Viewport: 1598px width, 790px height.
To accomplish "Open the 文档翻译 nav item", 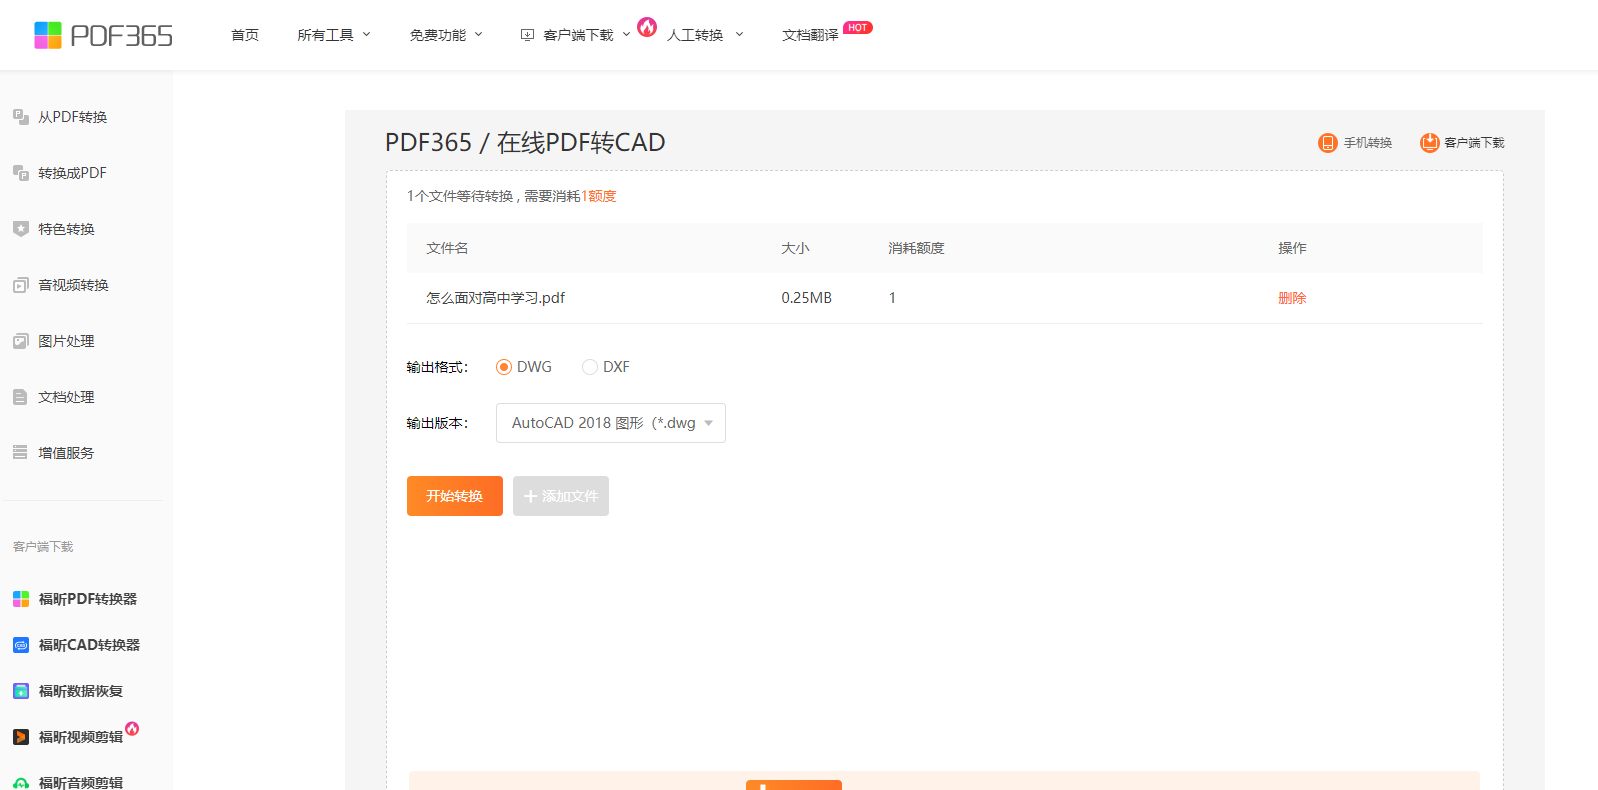I will pyautogui.click(x=810, y=35).
